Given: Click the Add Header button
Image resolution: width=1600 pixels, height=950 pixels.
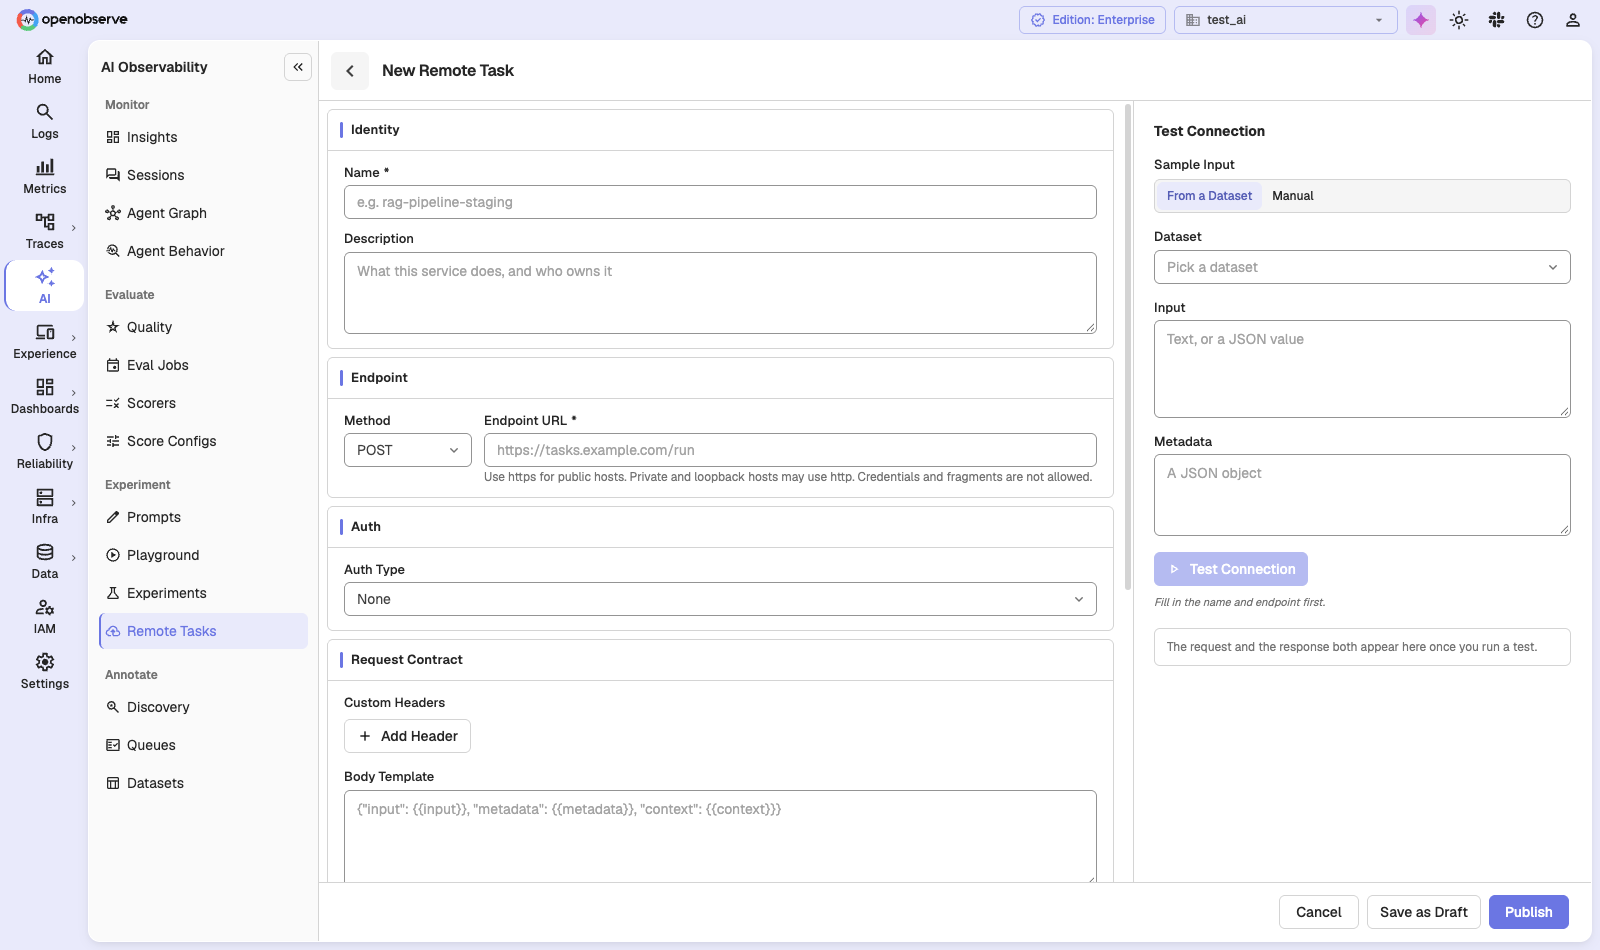Looking at the screenshot, I should [x=407, y=736].
